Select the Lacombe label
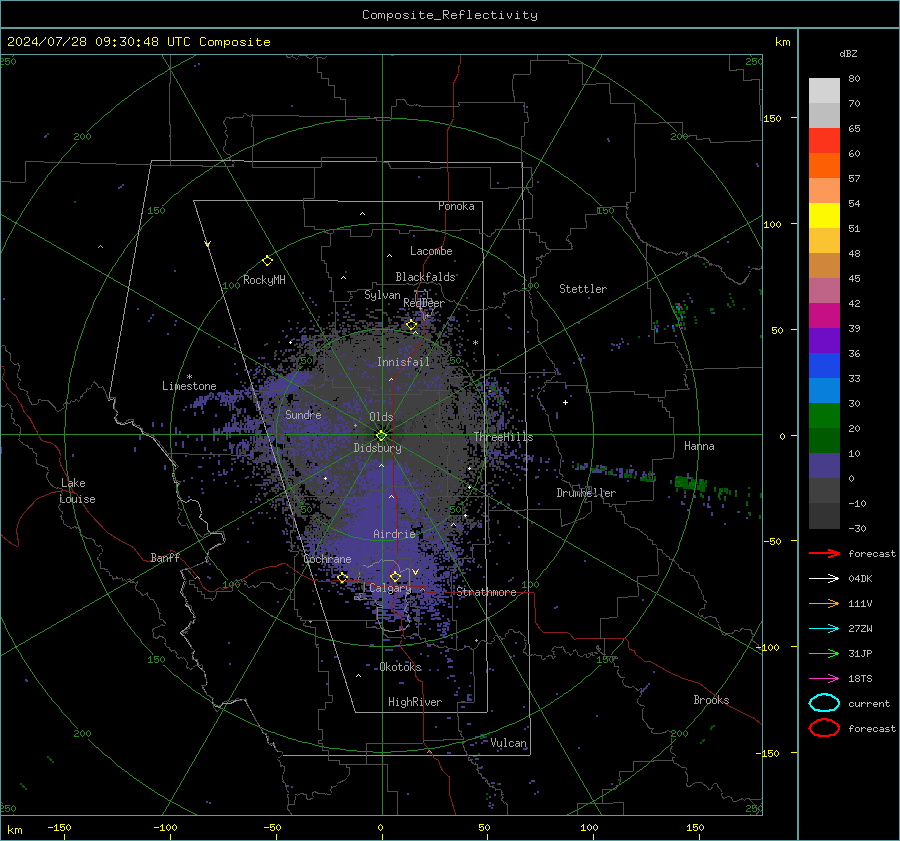This screenshot has width=900, height=841. (x=431, y=251)
